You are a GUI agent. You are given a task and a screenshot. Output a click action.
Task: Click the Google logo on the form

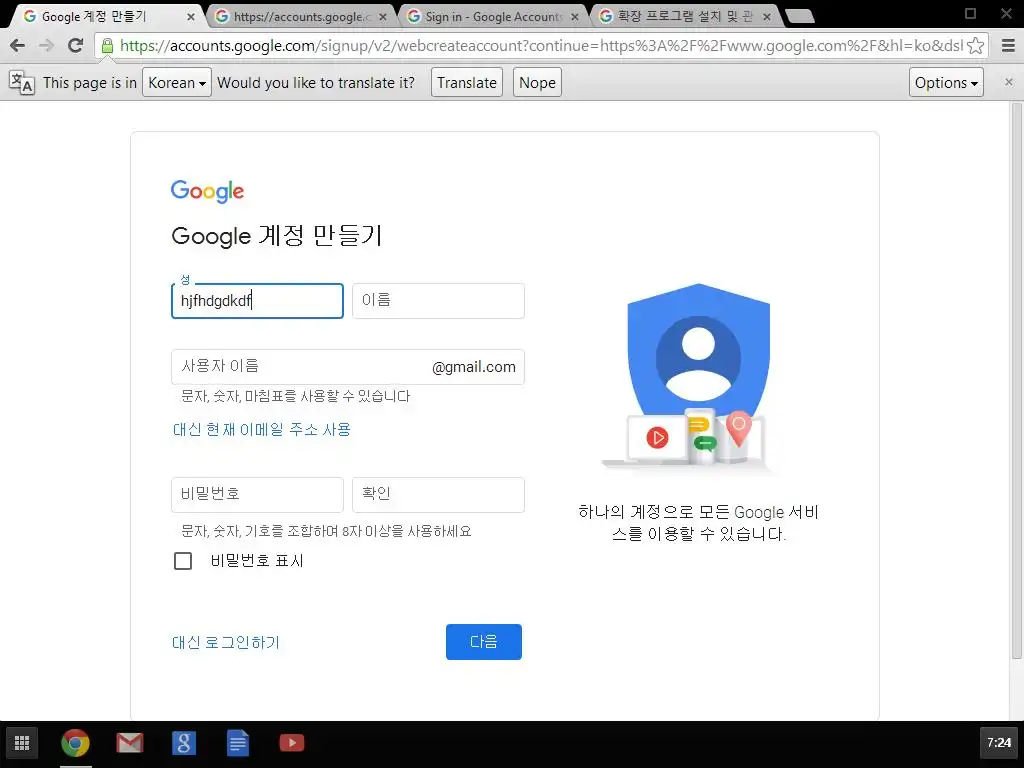pos(207,191)
